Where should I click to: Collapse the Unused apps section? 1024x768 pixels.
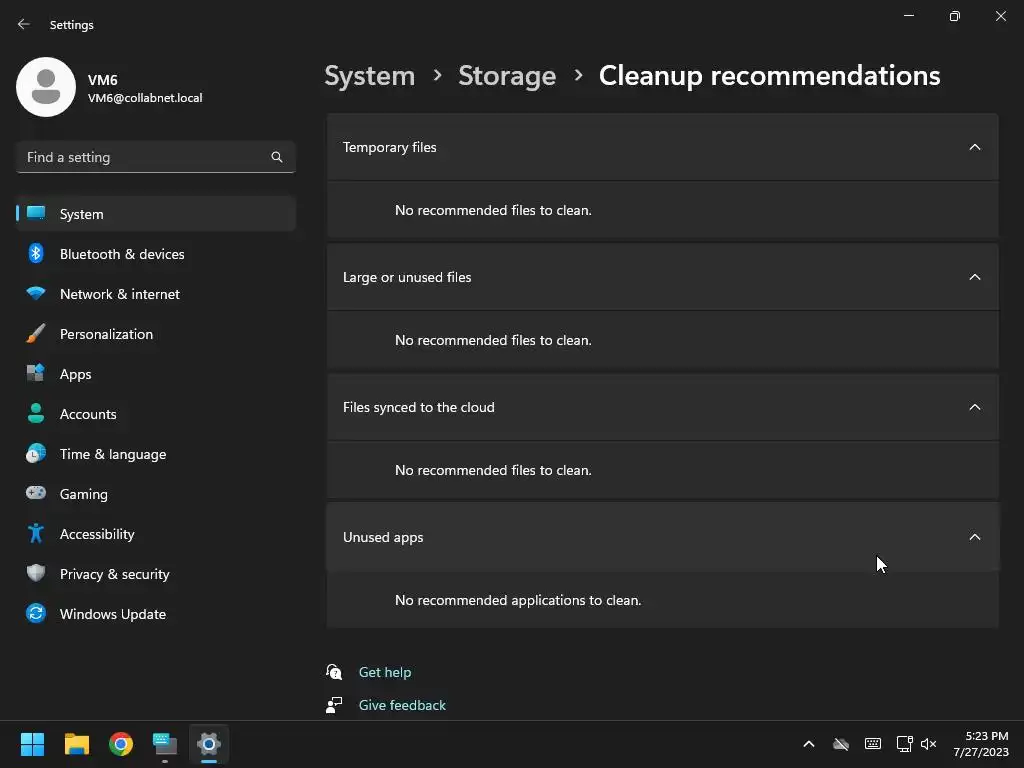(975, 537)
